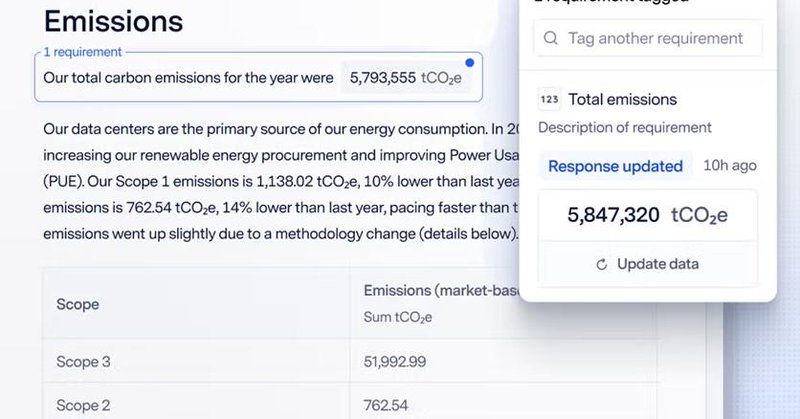The height and width of the screenshot is (419, 800).
Task: Click the Emissions section heading
Action: [x=113, y=21]
